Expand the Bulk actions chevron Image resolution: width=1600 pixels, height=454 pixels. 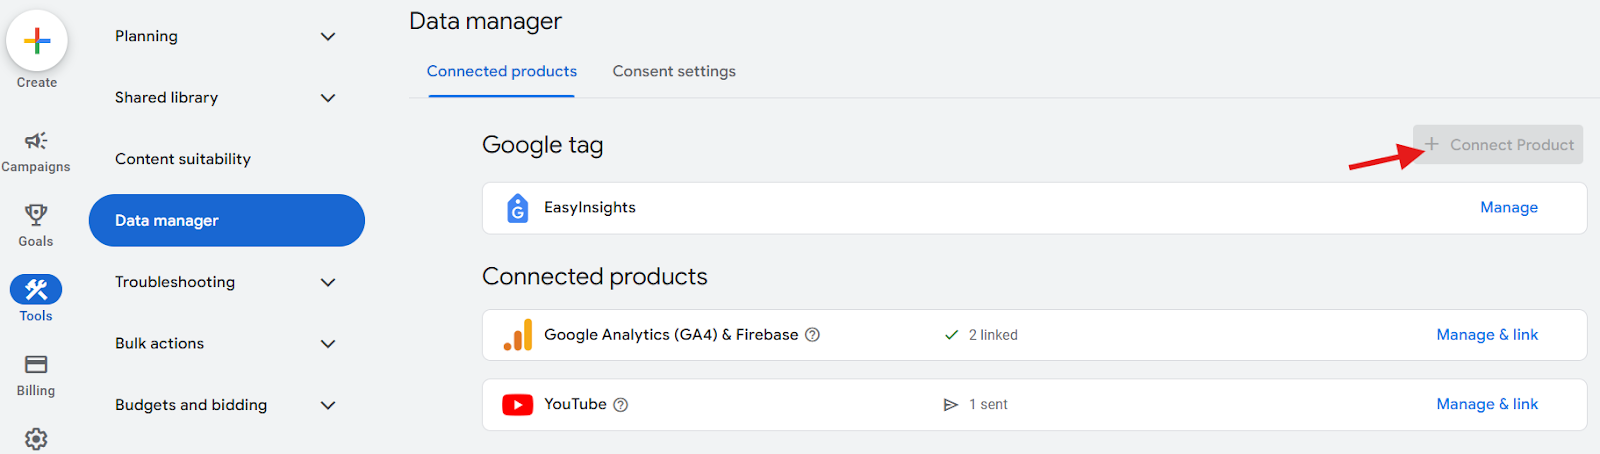(x=327, y=344)
